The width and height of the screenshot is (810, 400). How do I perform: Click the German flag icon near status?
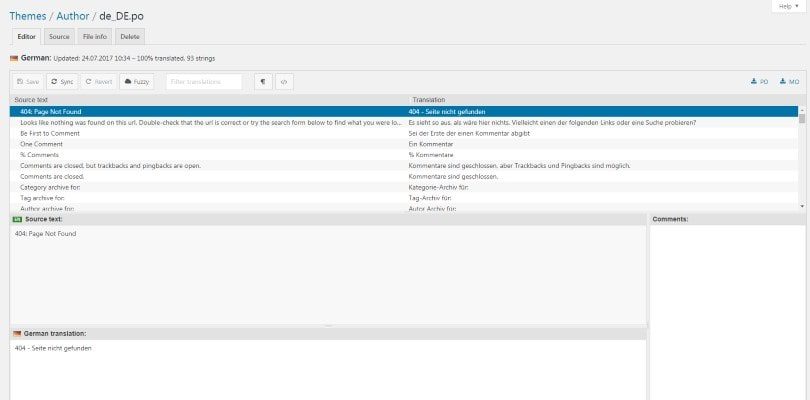14,58
